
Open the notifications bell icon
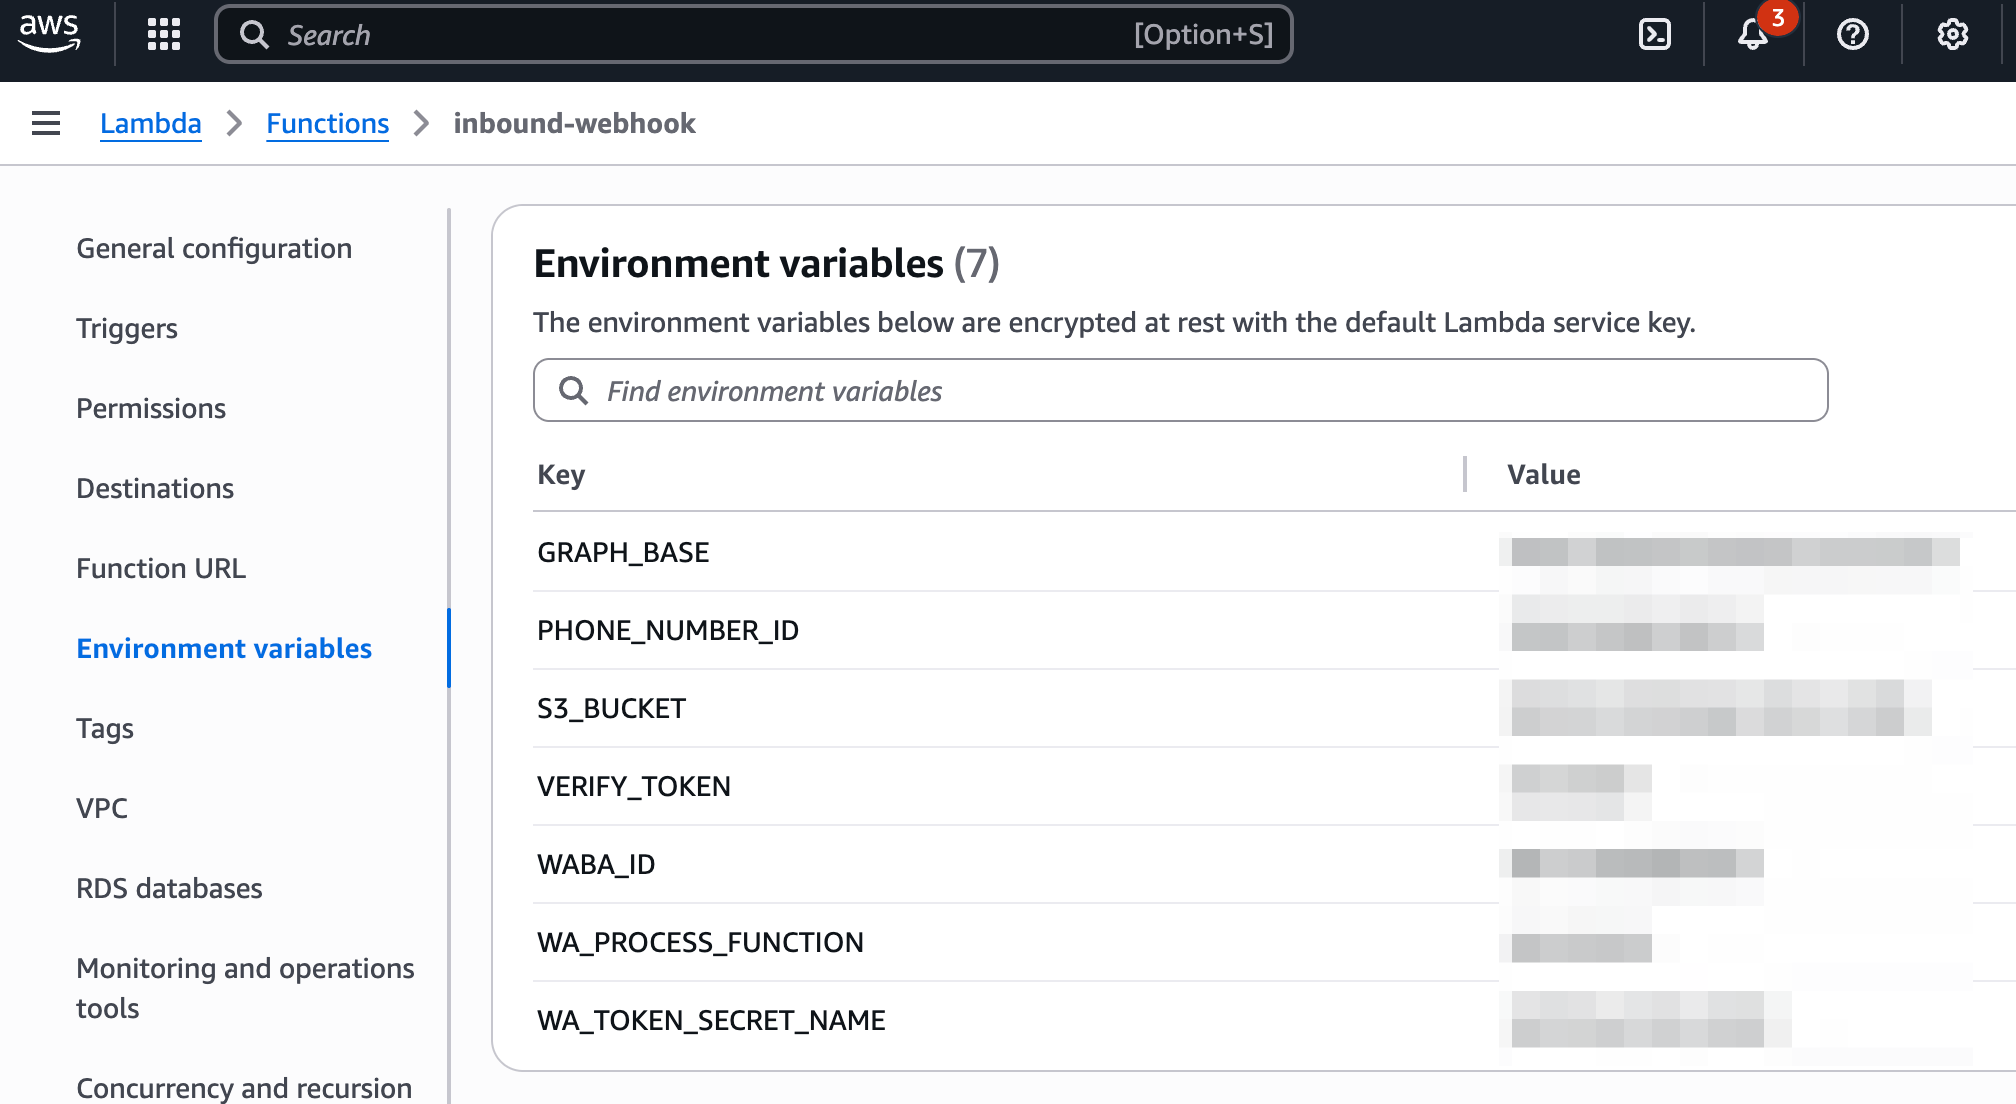coord(1753,34)
